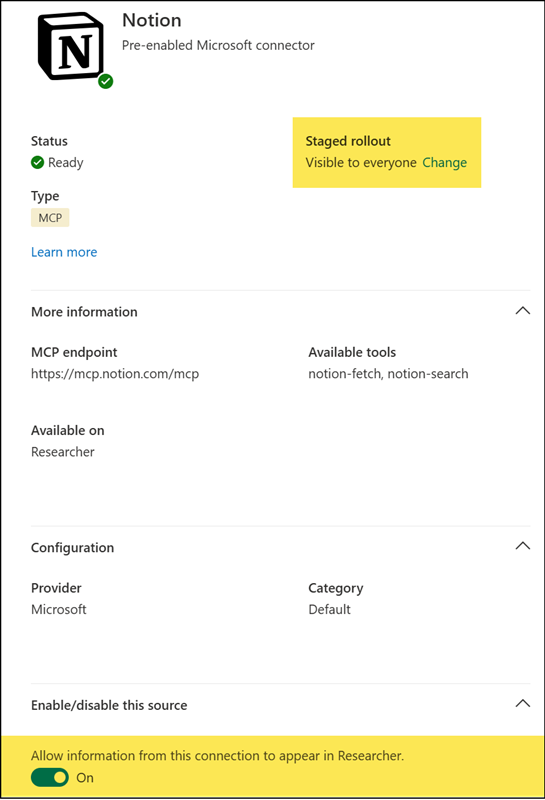Click the Visible to everyone text
The image size is (545, 800).
[x=361, y=162]
